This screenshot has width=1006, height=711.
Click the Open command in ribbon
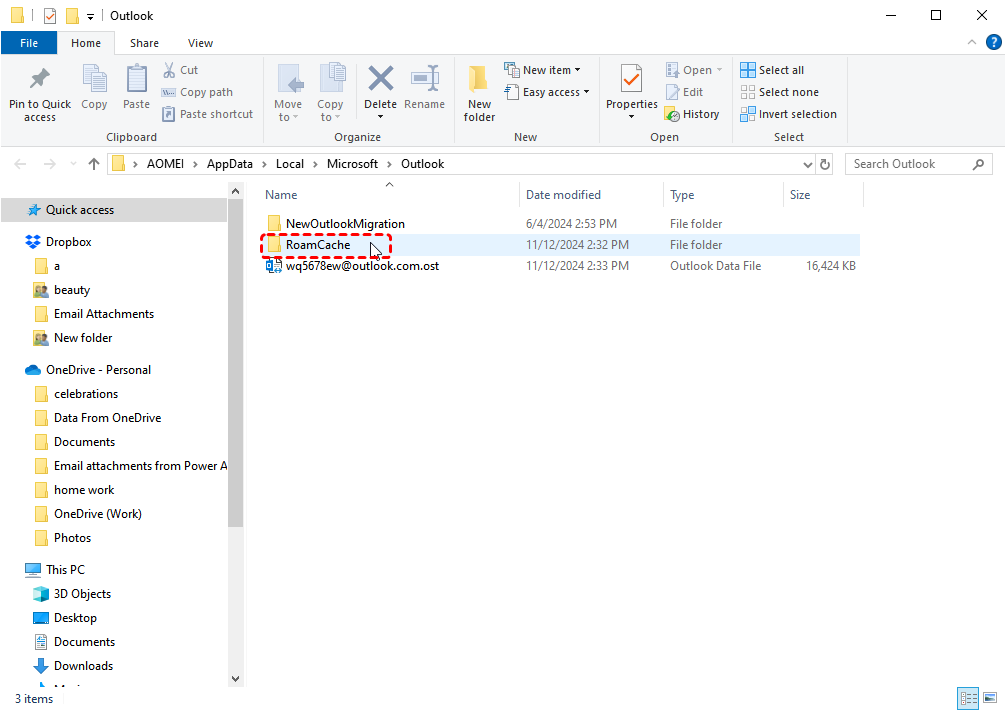coord(694,70)
